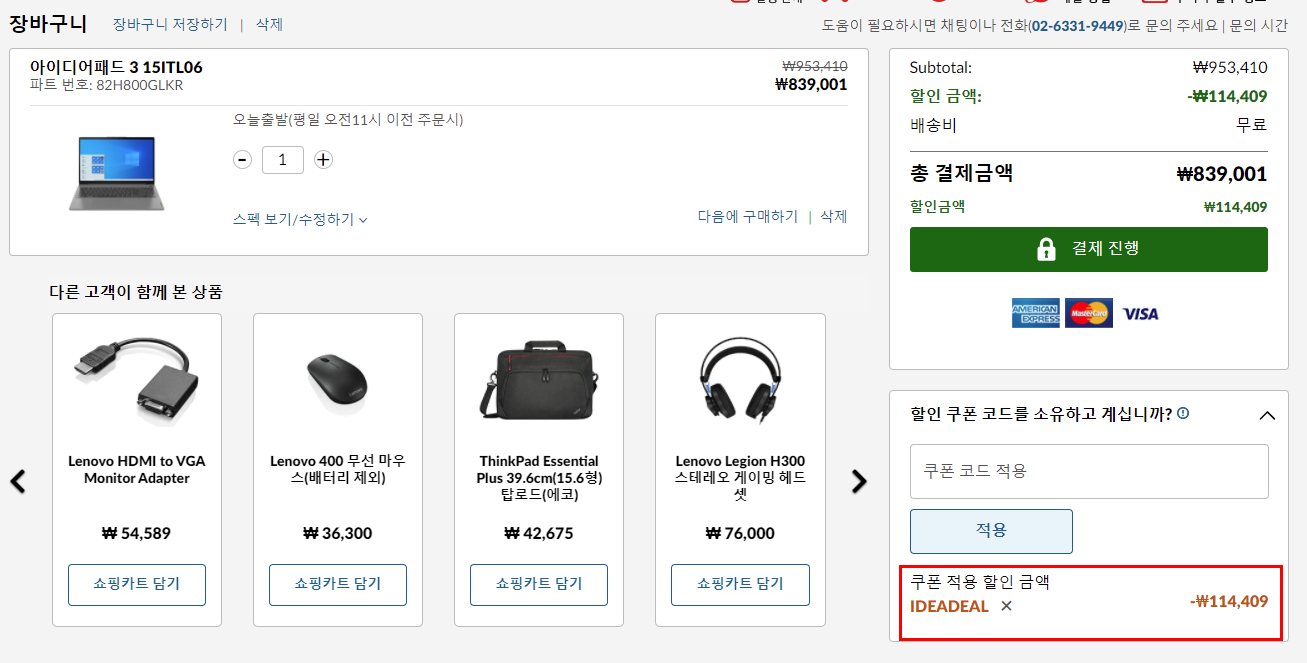
Task: Click 삭제 link next to 장바구니 저장하기
Action: (269, 24)
